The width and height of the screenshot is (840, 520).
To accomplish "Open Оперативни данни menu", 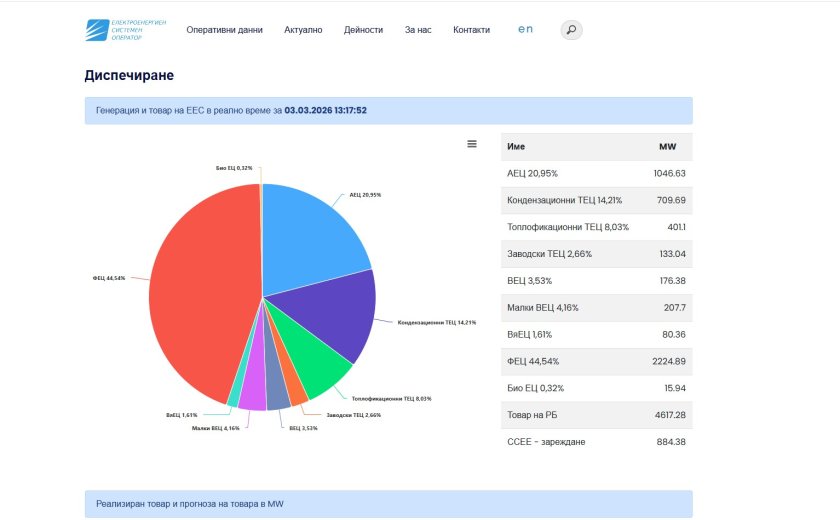I will (x=224, y=30).
